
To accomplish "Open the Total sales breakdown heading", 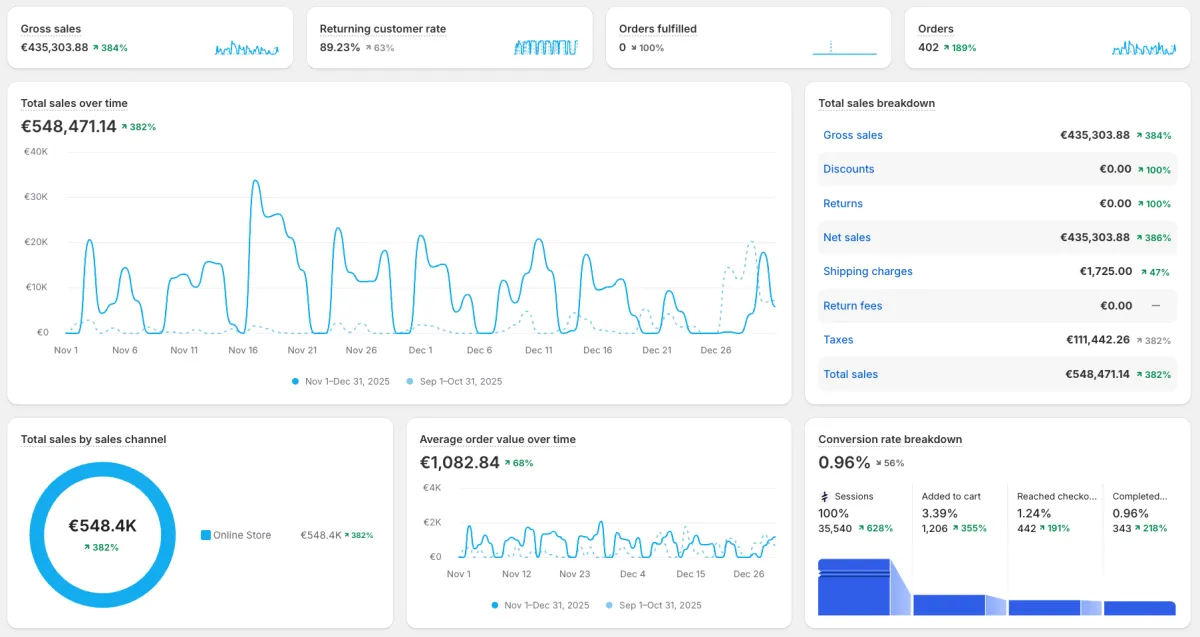I will [x=877, y=103].
